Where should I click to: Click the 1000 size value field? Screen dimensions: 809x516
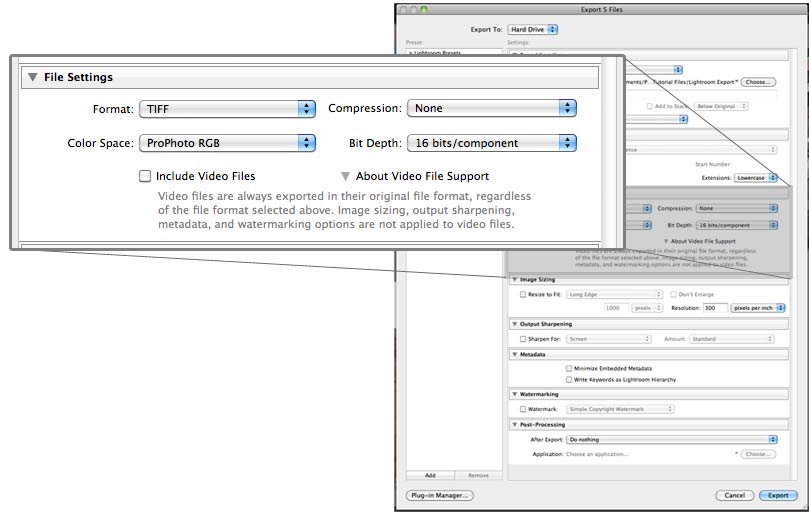point(616,308)
